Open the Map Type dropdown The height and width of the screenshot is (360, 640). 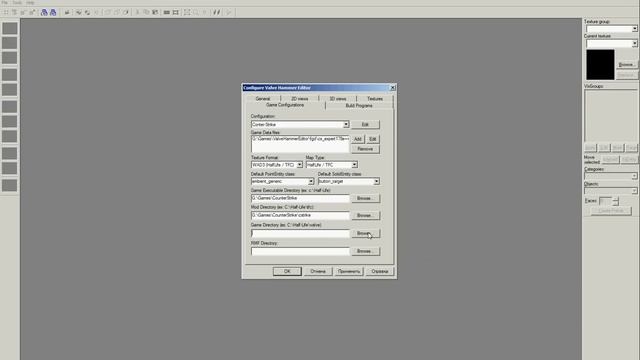click(332, 164)
